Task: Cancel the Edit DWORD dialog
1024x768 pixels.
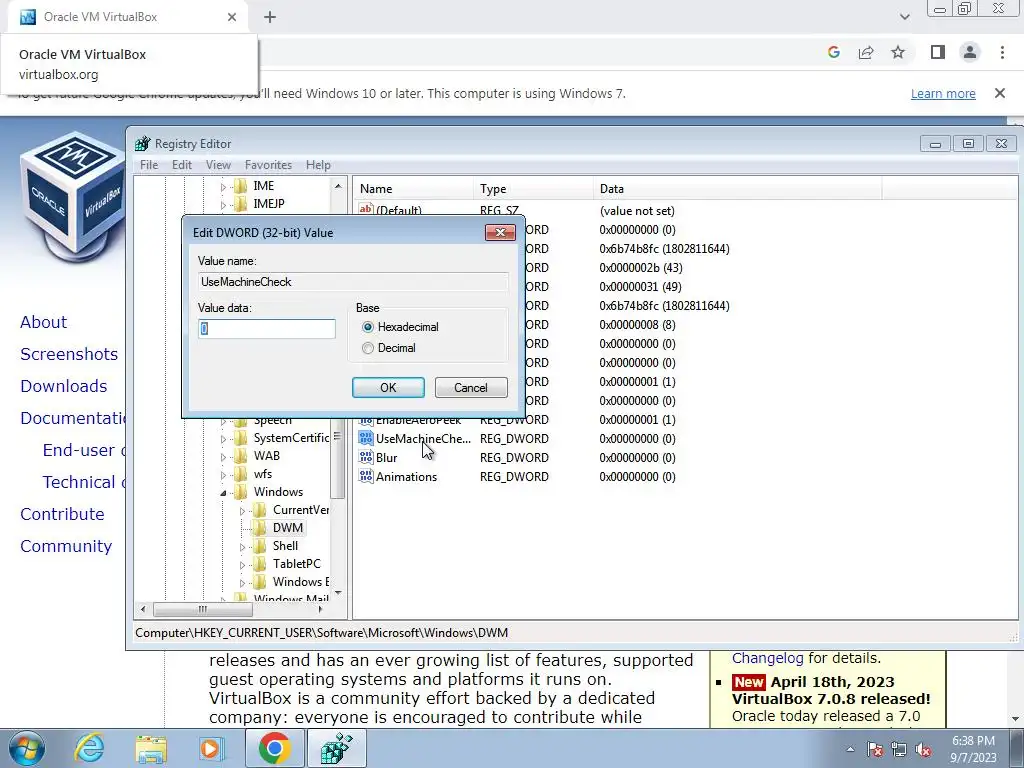Action: coord(471,387)
